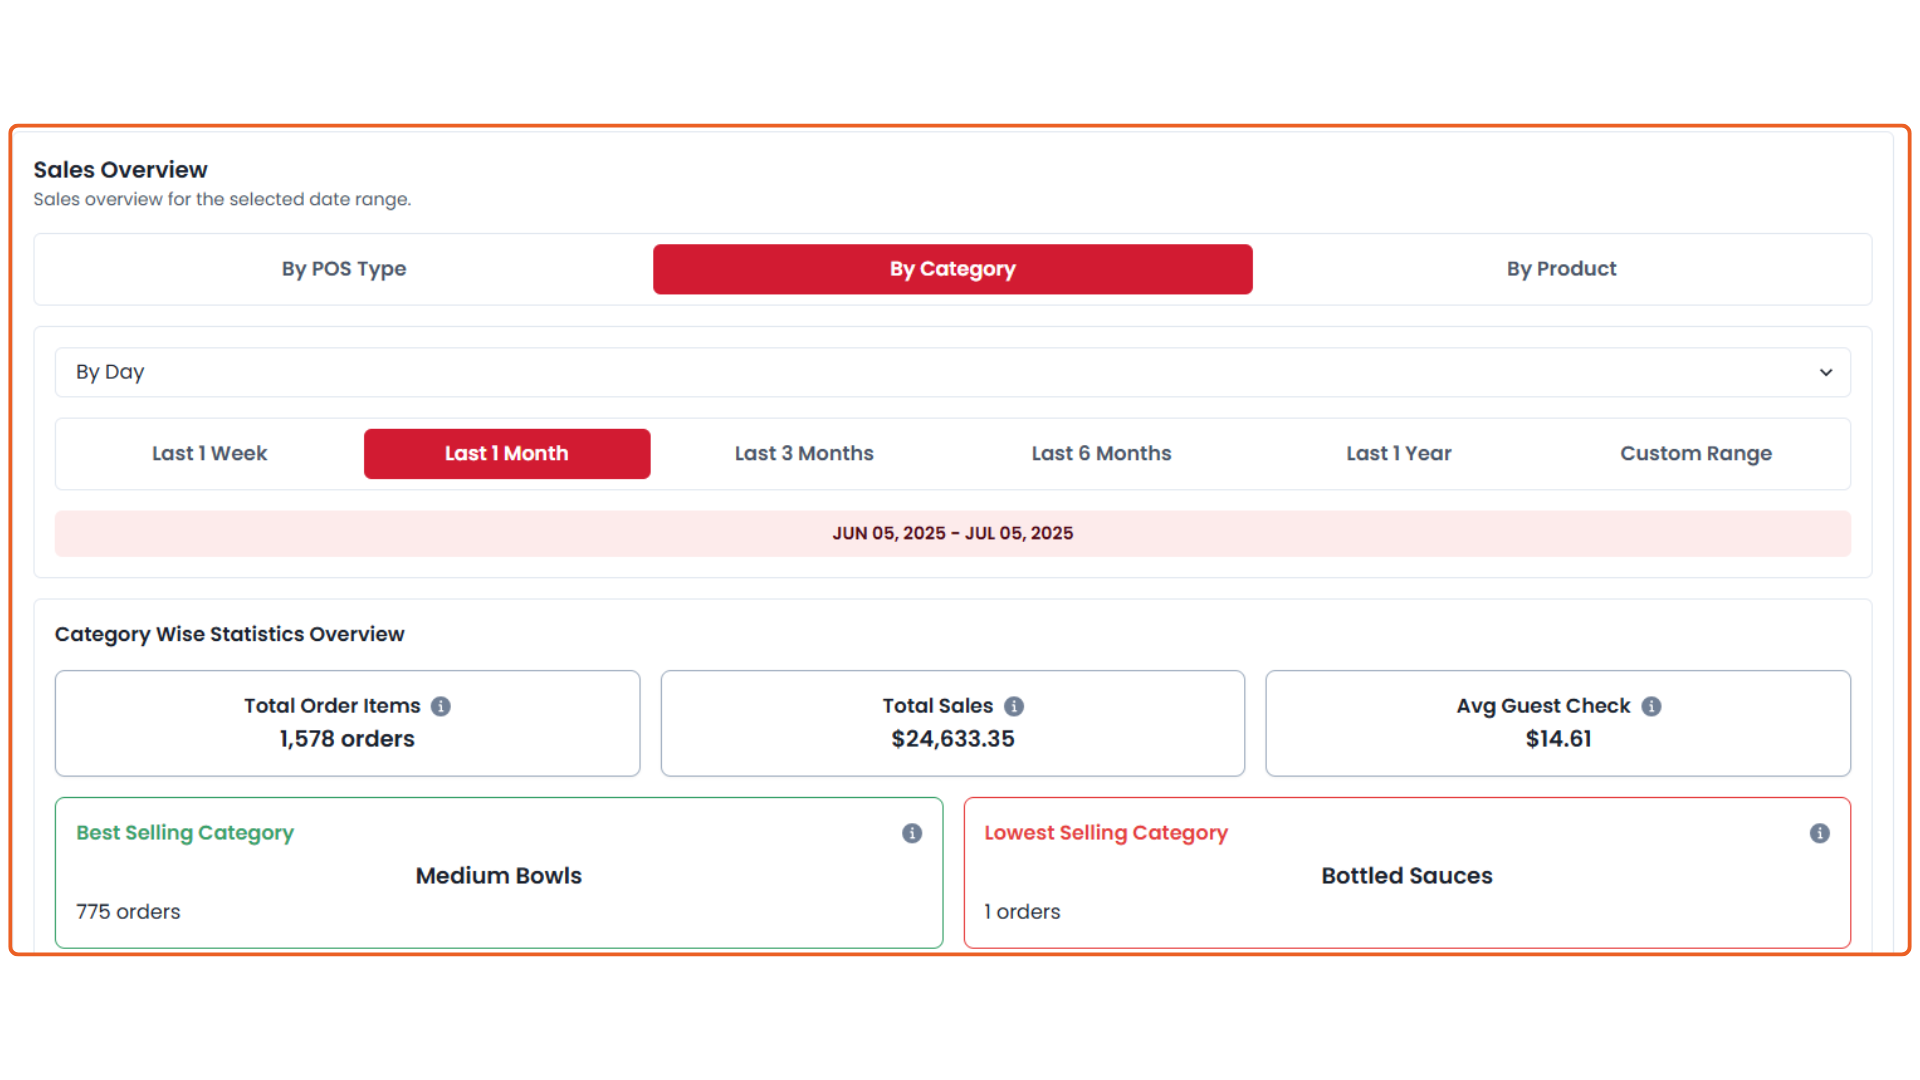Viewport: 1920px width, 1080px height.
Task: Select the By Category tab
Action: click(x=952, y=269)
